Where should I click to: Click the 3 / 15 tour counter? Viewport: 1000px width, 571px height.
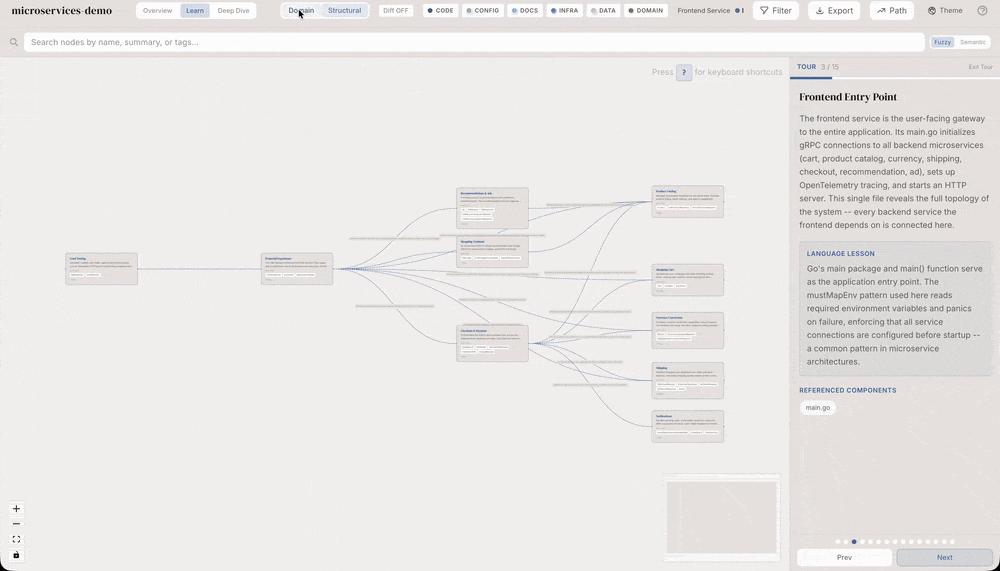point(830,66)
